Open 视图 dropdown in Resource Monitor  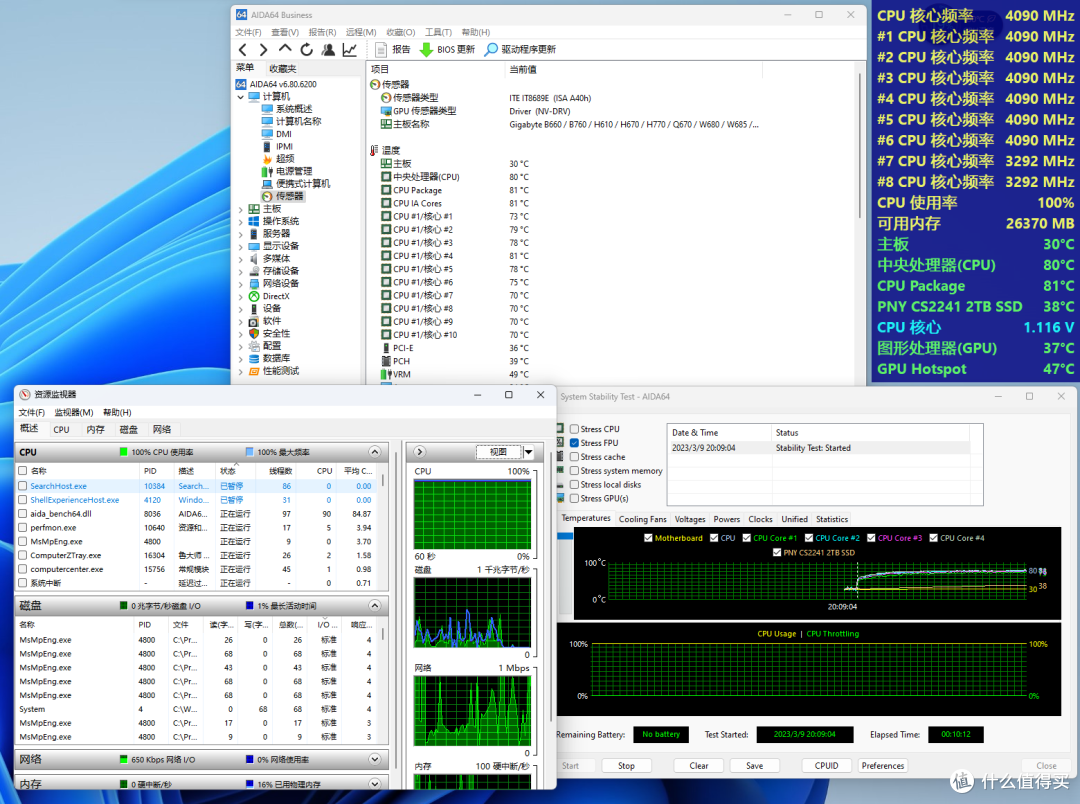click(x=528, y=452)
